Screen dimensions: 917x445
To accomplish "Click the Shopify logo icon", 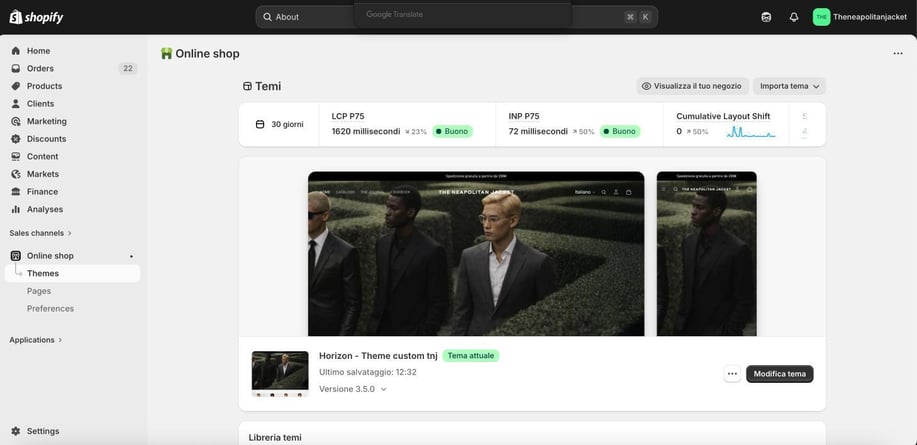I will click(16, 17).
